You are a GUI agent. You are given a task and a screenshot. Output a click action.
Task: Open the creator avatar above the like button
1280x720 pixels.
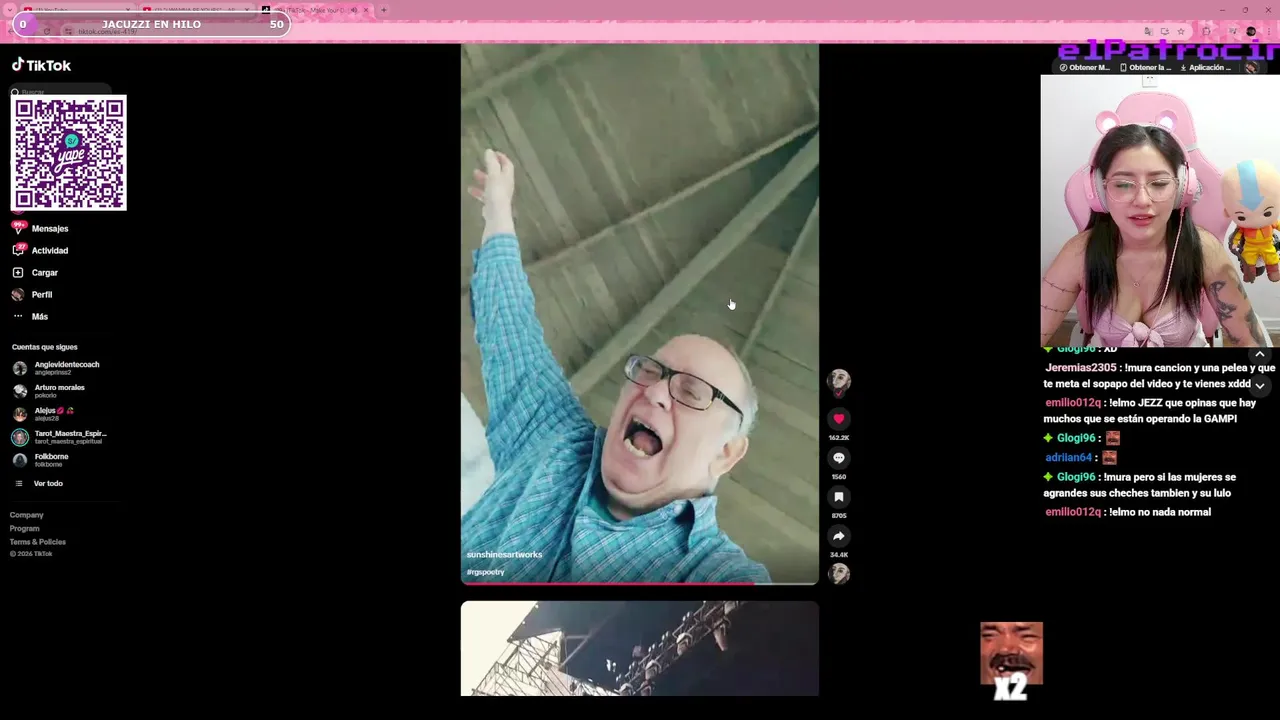pyautogui.click(x=839, y=380)
